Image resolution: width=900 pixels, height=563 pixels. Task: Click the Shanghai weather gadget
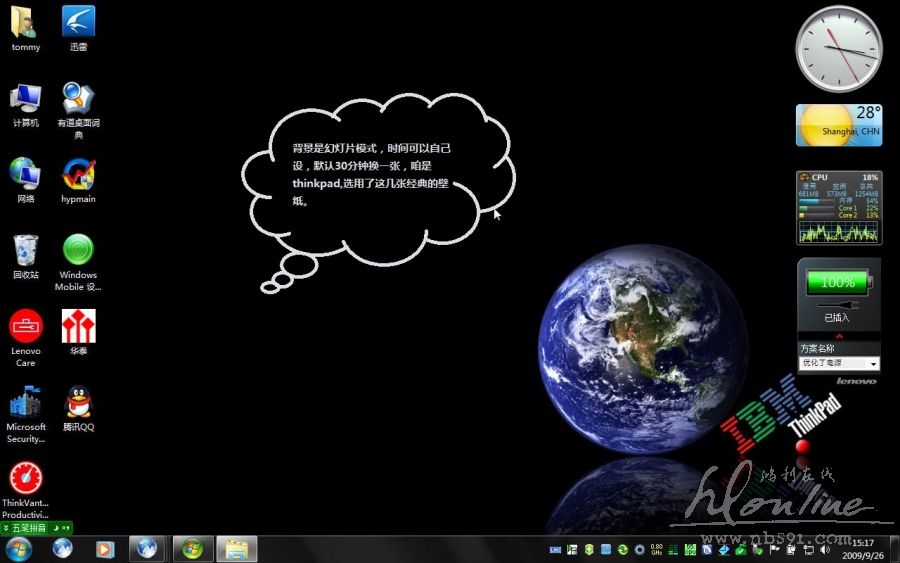(838, 125)
